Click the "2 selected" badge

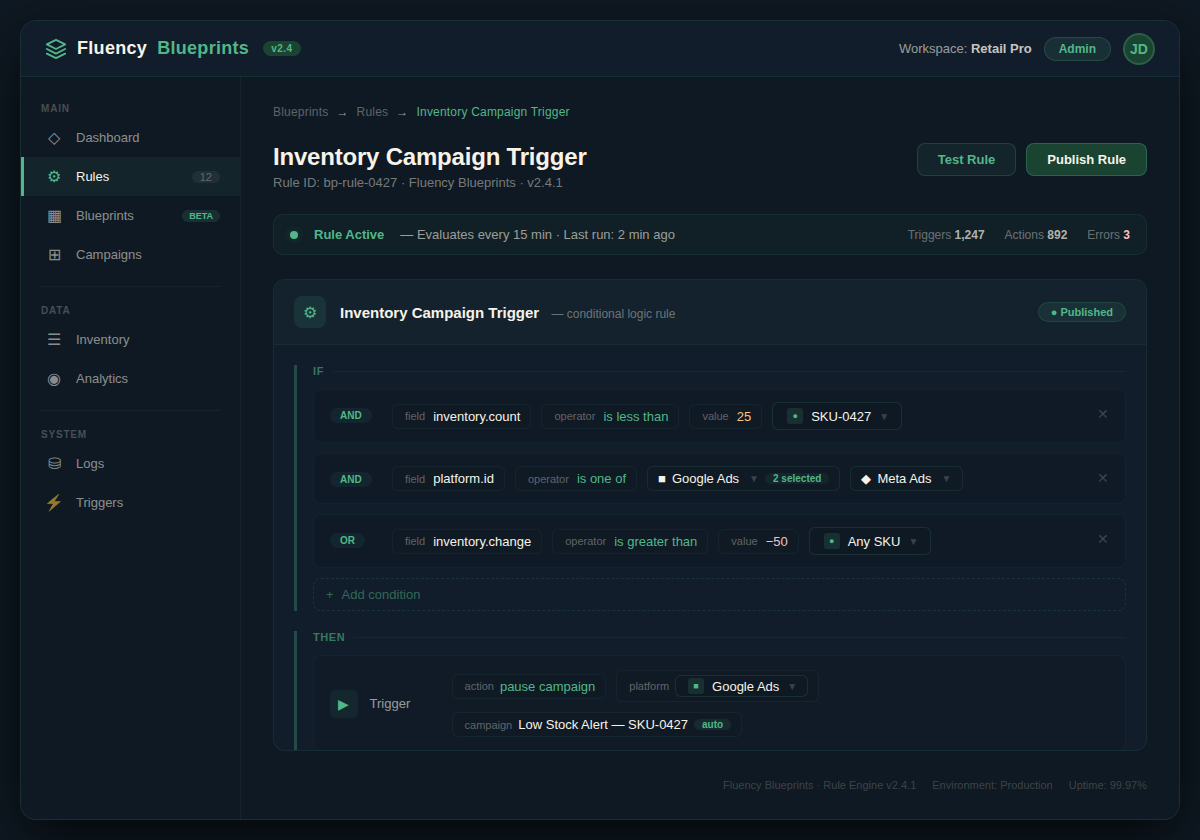point(797,479)
